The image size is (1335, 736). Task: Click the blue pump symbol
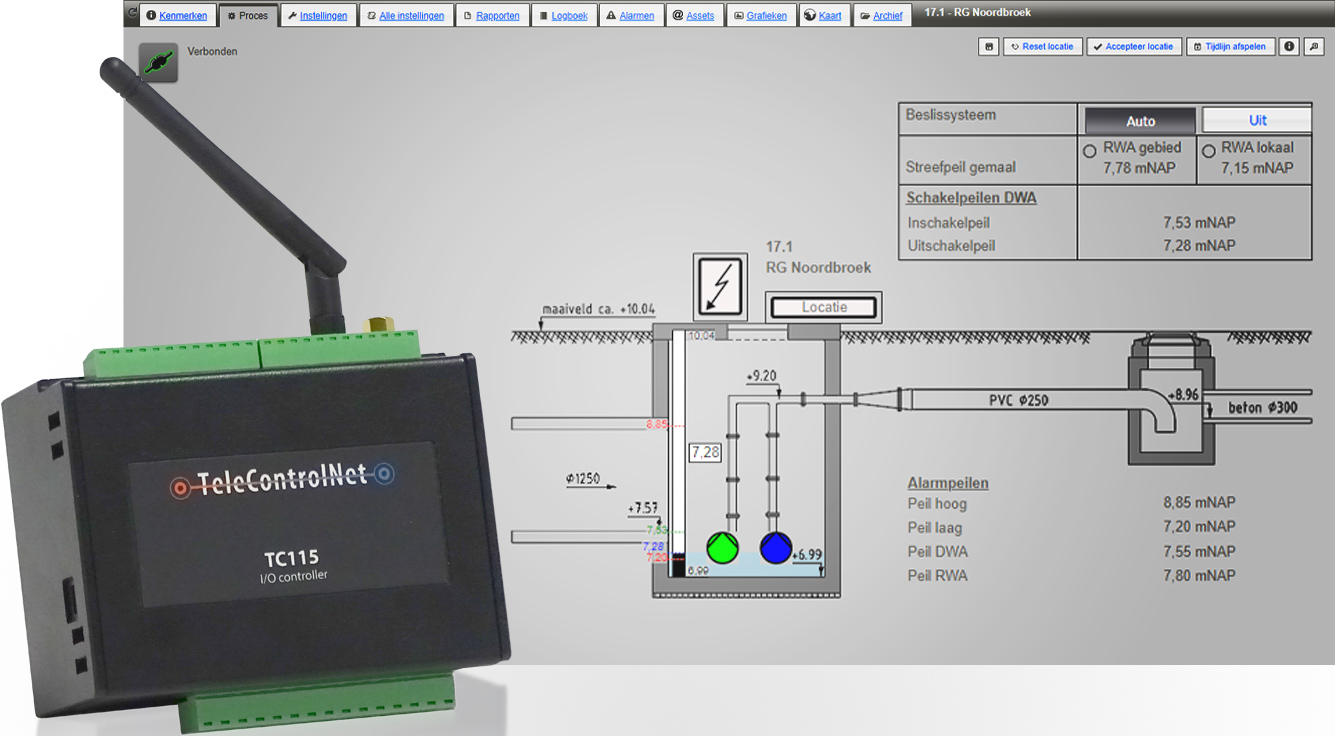pyautogui.click(x=776, y=548)
